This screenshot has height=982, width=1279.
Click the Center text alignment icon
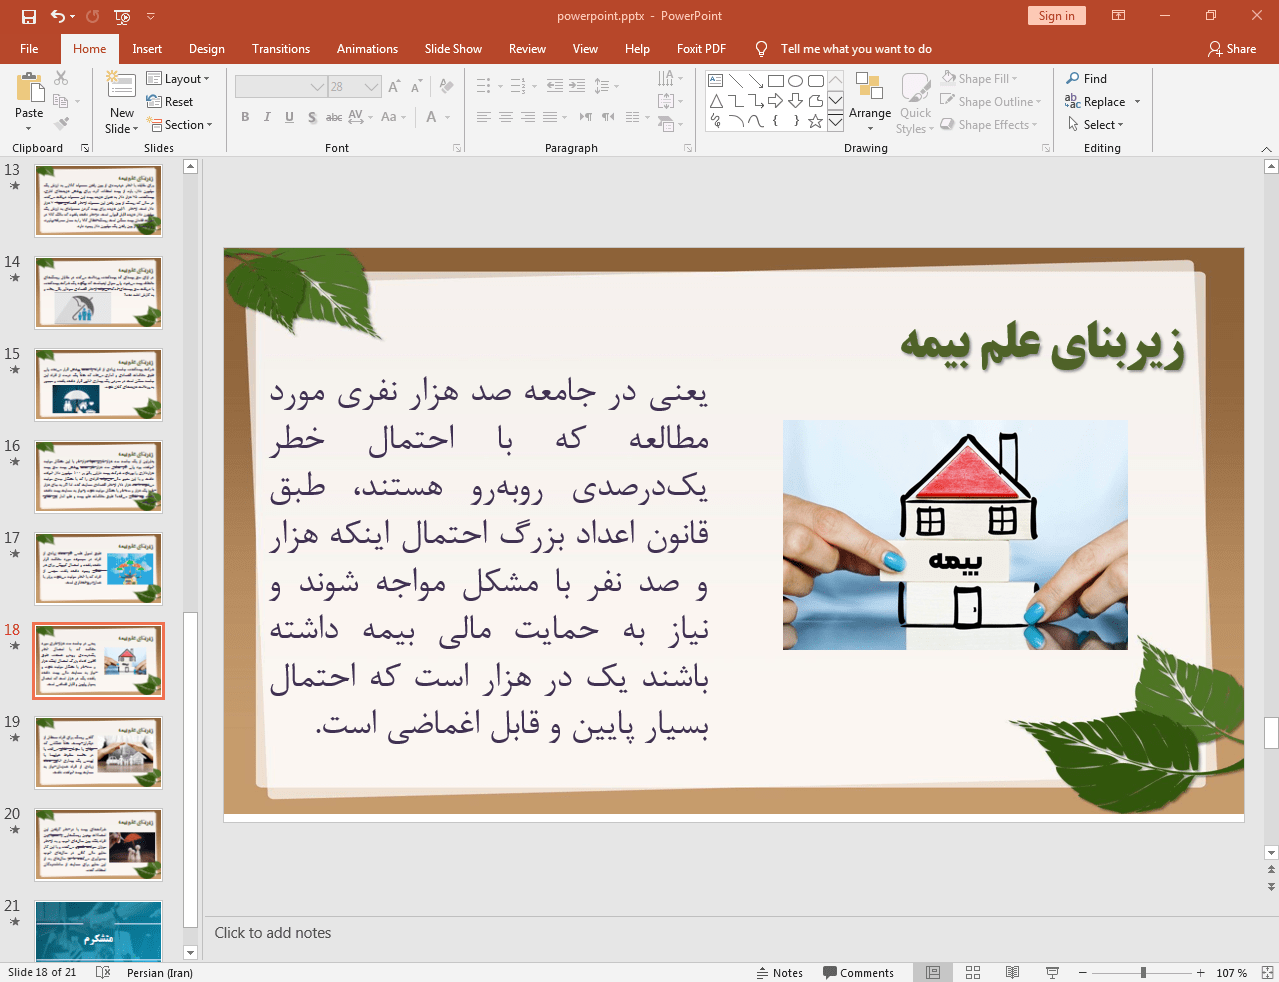click(506, 117)
